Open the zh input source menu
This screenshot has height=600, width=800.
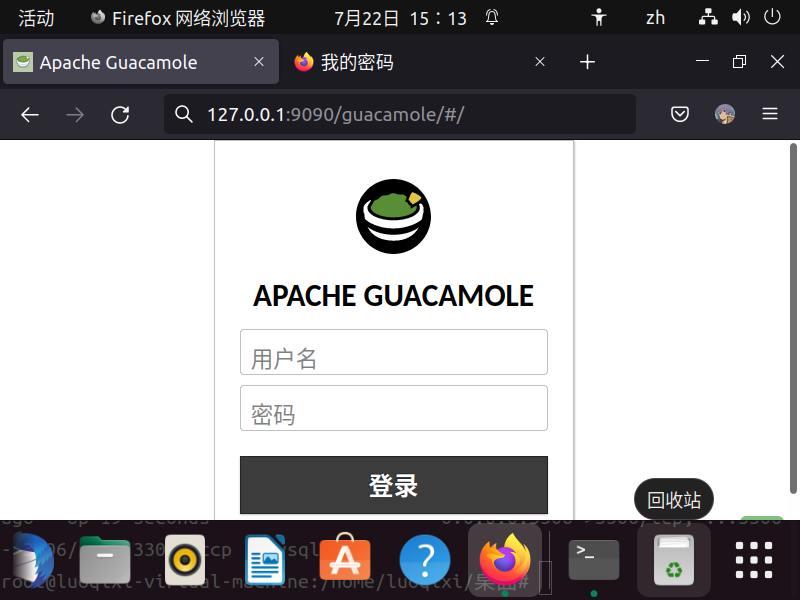click(x=655, y=17)
